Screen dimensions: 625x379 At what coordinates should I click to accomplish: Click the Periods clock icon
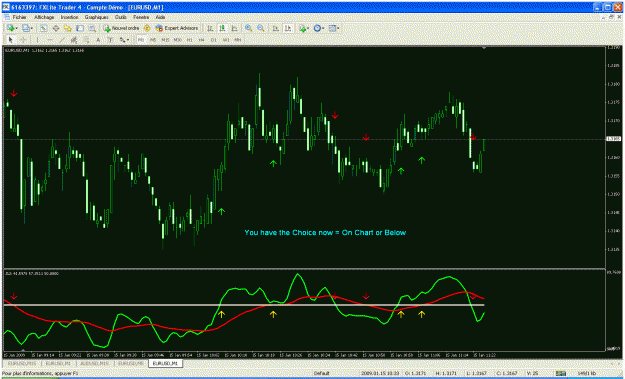(x=317, y=28)
